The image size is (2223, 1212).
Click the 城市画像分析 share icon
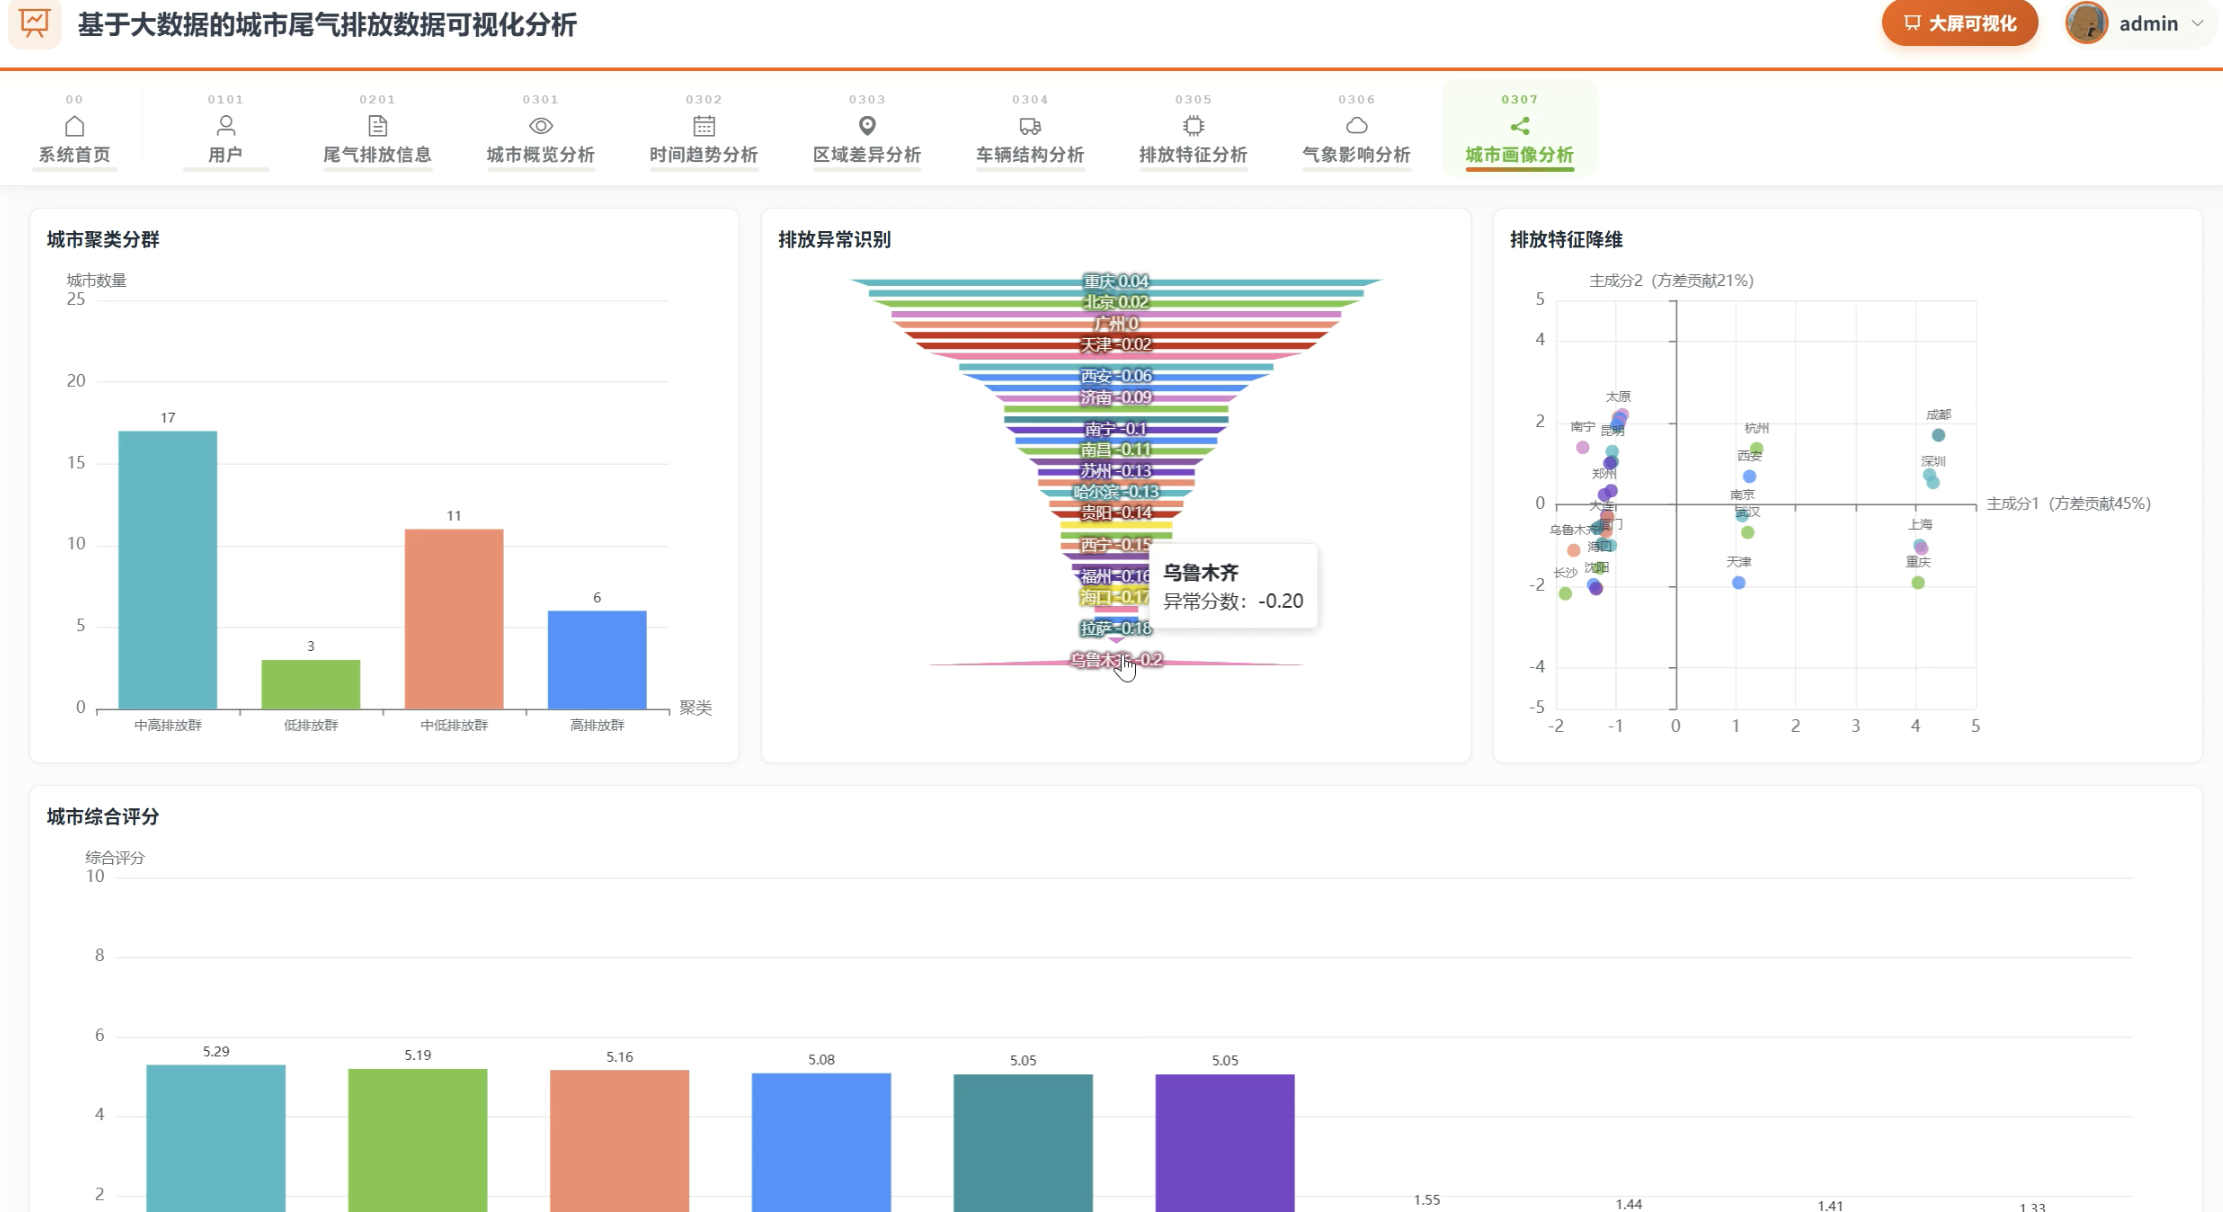pyautogui.click(x=1520, y=126)
